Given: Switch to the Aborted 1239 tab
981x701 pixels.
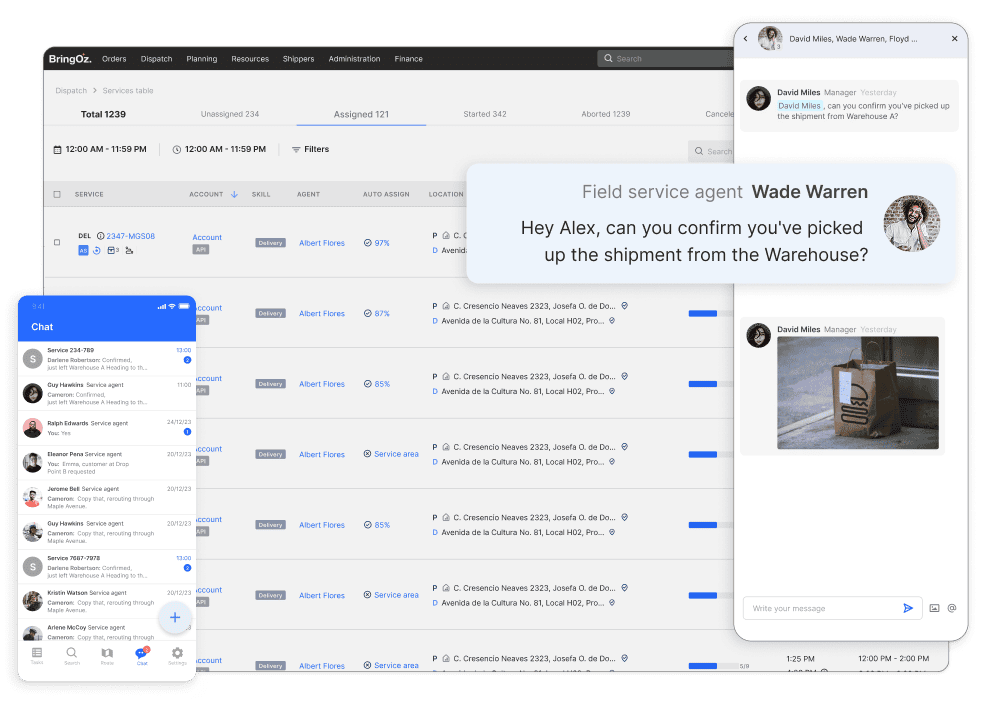Looking at the screenshot, I should 606,115.
